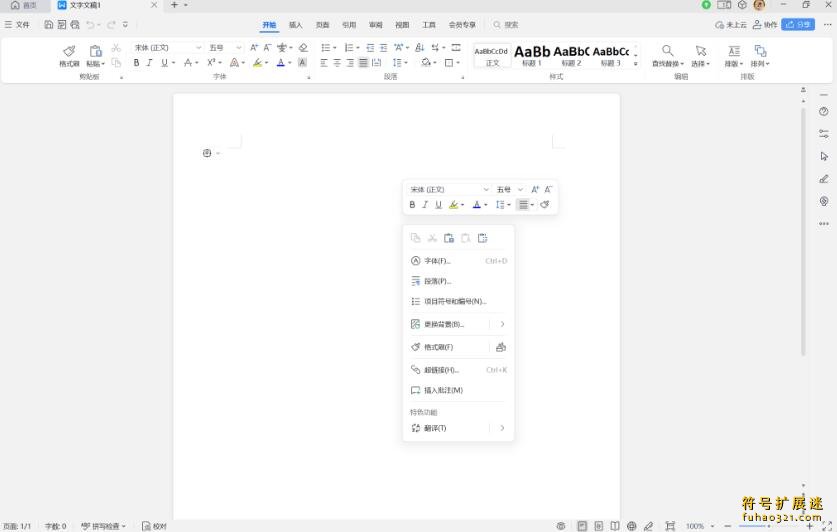Choose 段落(P)... in the context menu
The image size is (837, 532).
458,281
